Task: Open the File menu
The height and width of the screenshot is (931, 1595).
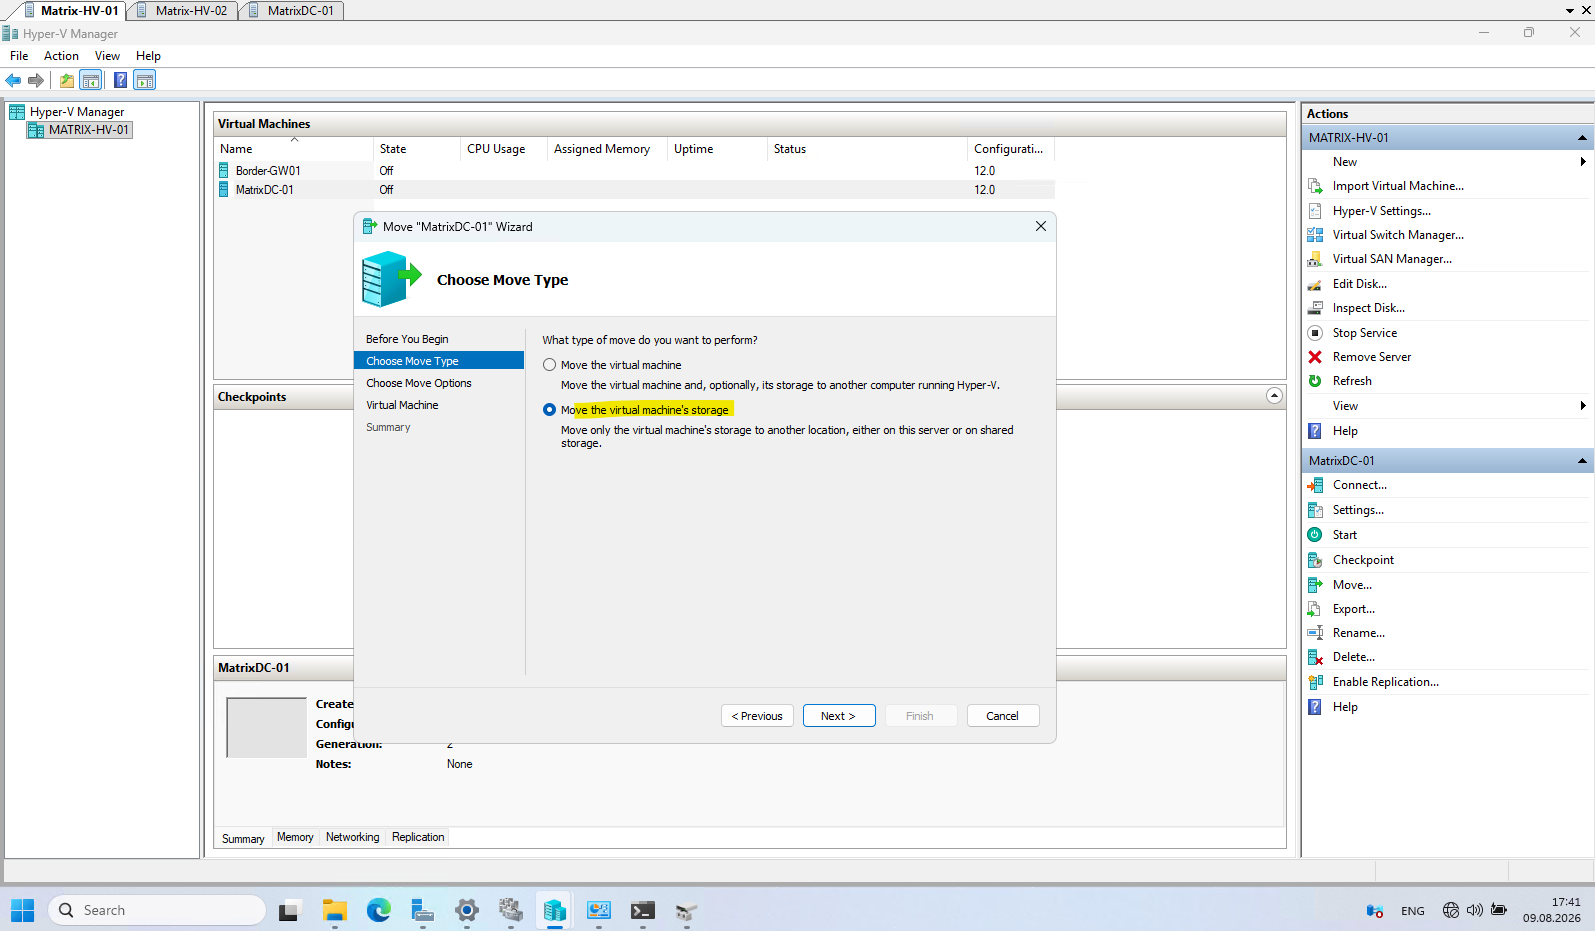Action: click(19, 56)
